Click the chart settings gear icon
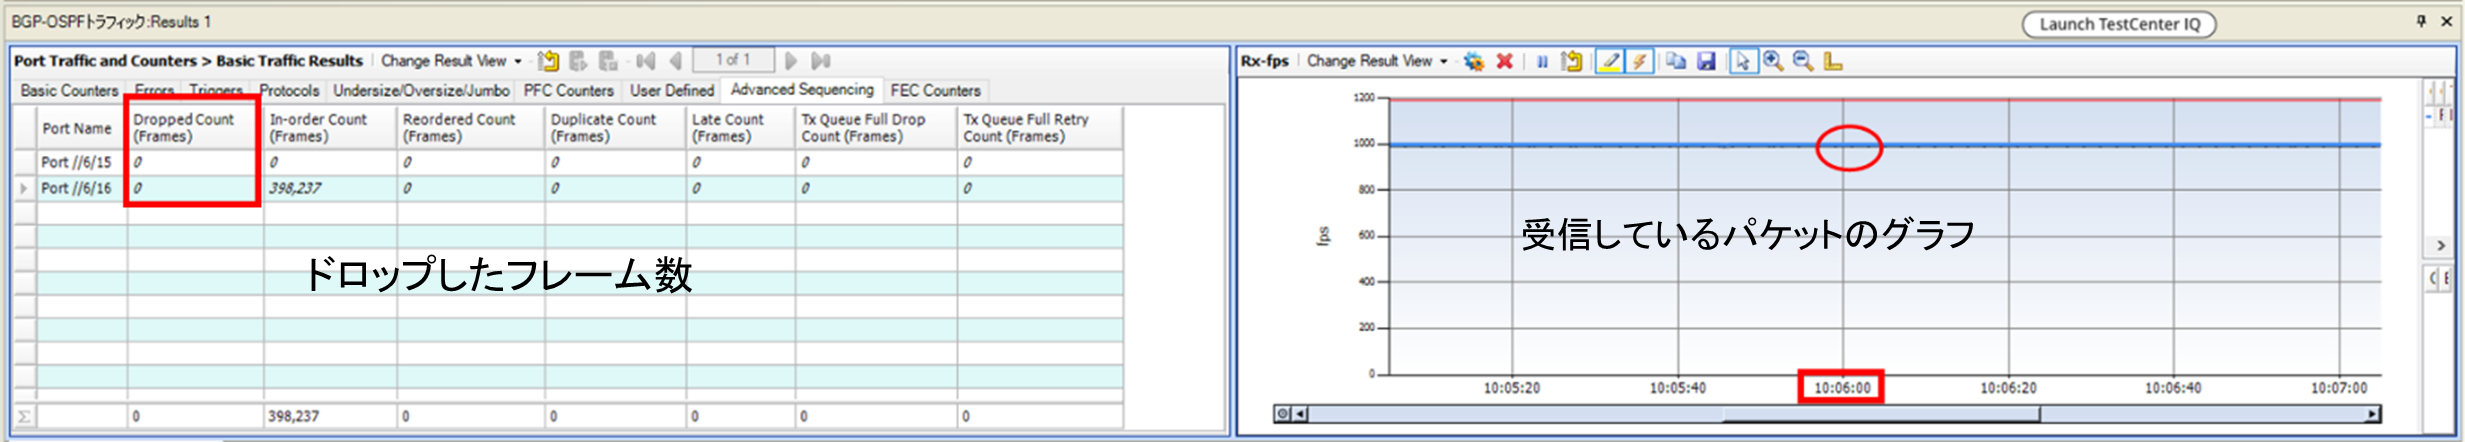2465x442 pixels. point(1473,61)
